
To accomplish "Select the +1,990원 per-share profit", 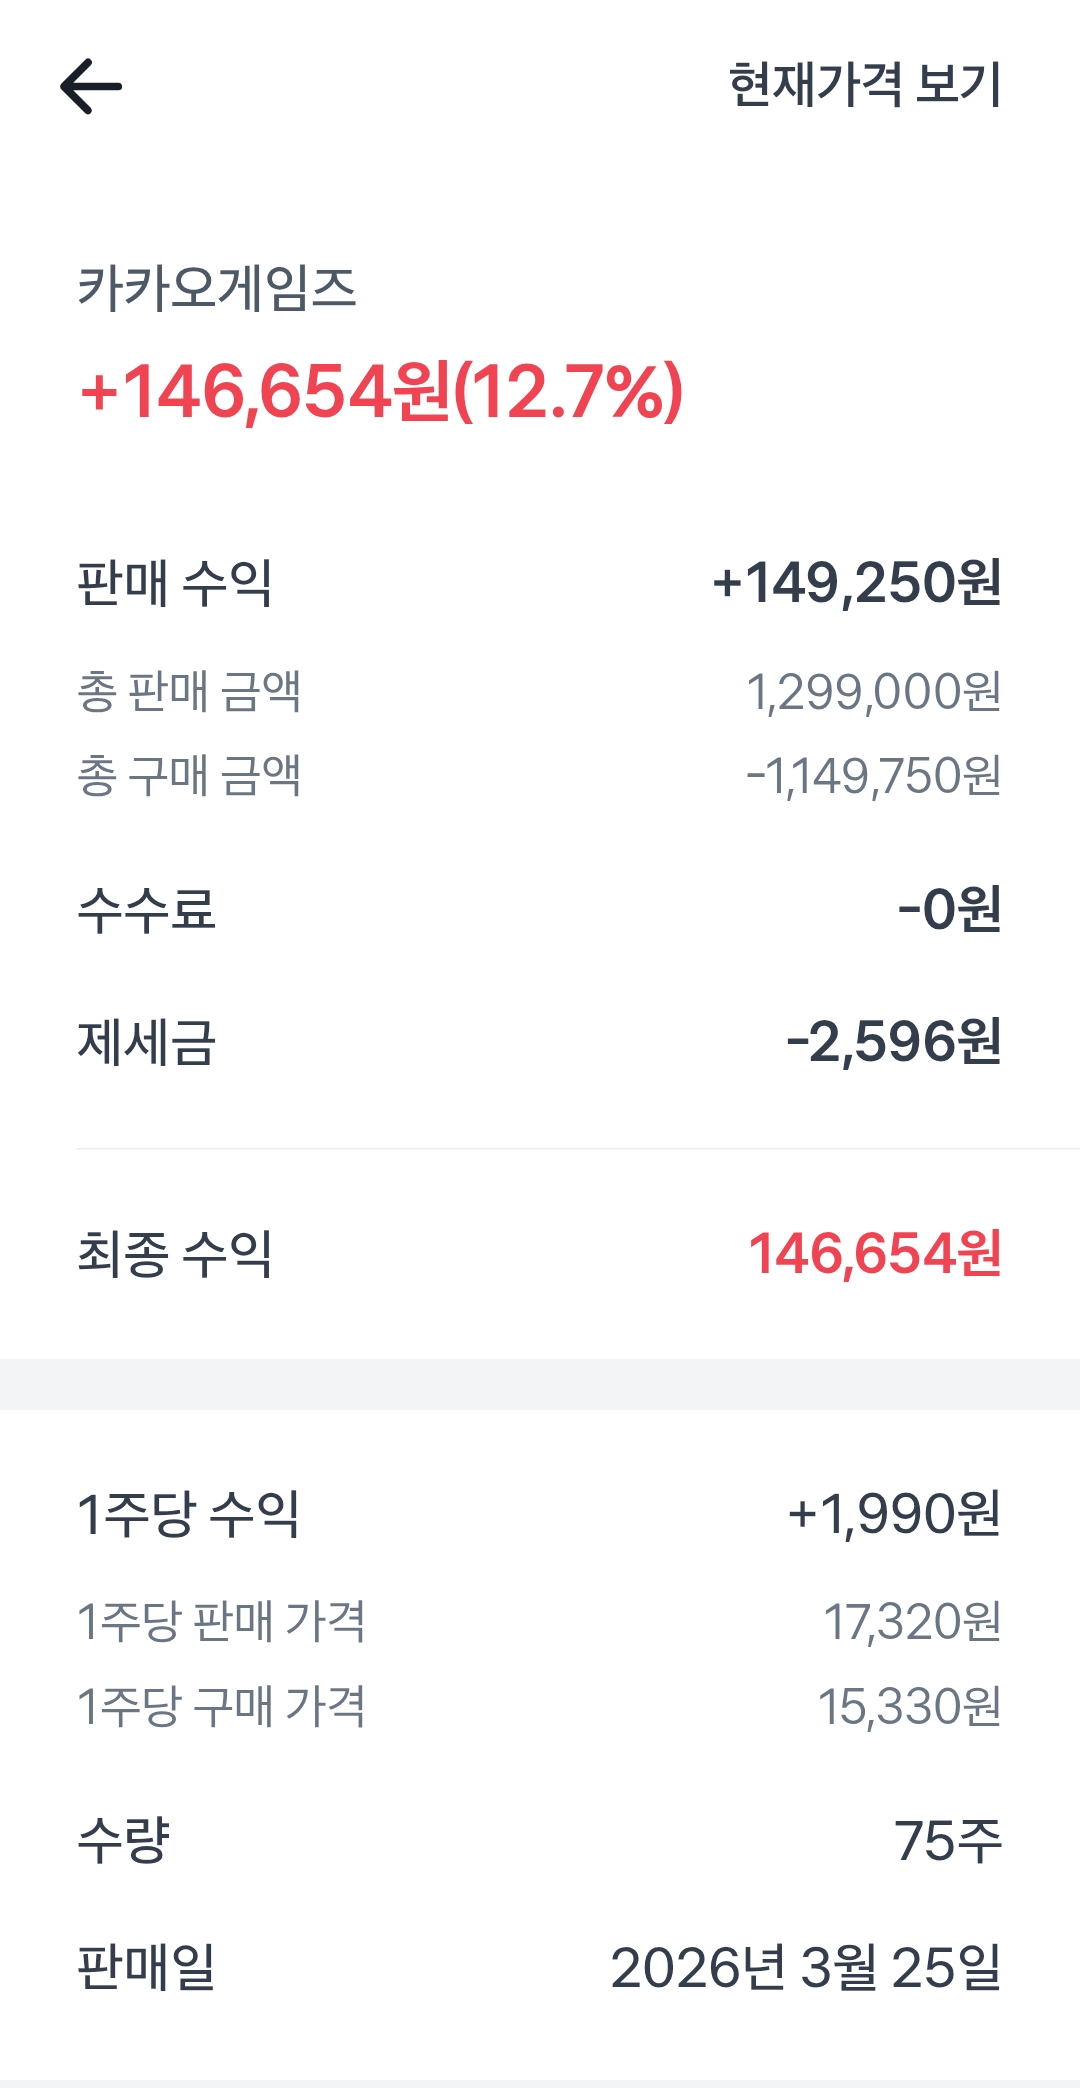I will click(x=894, y=1514).
